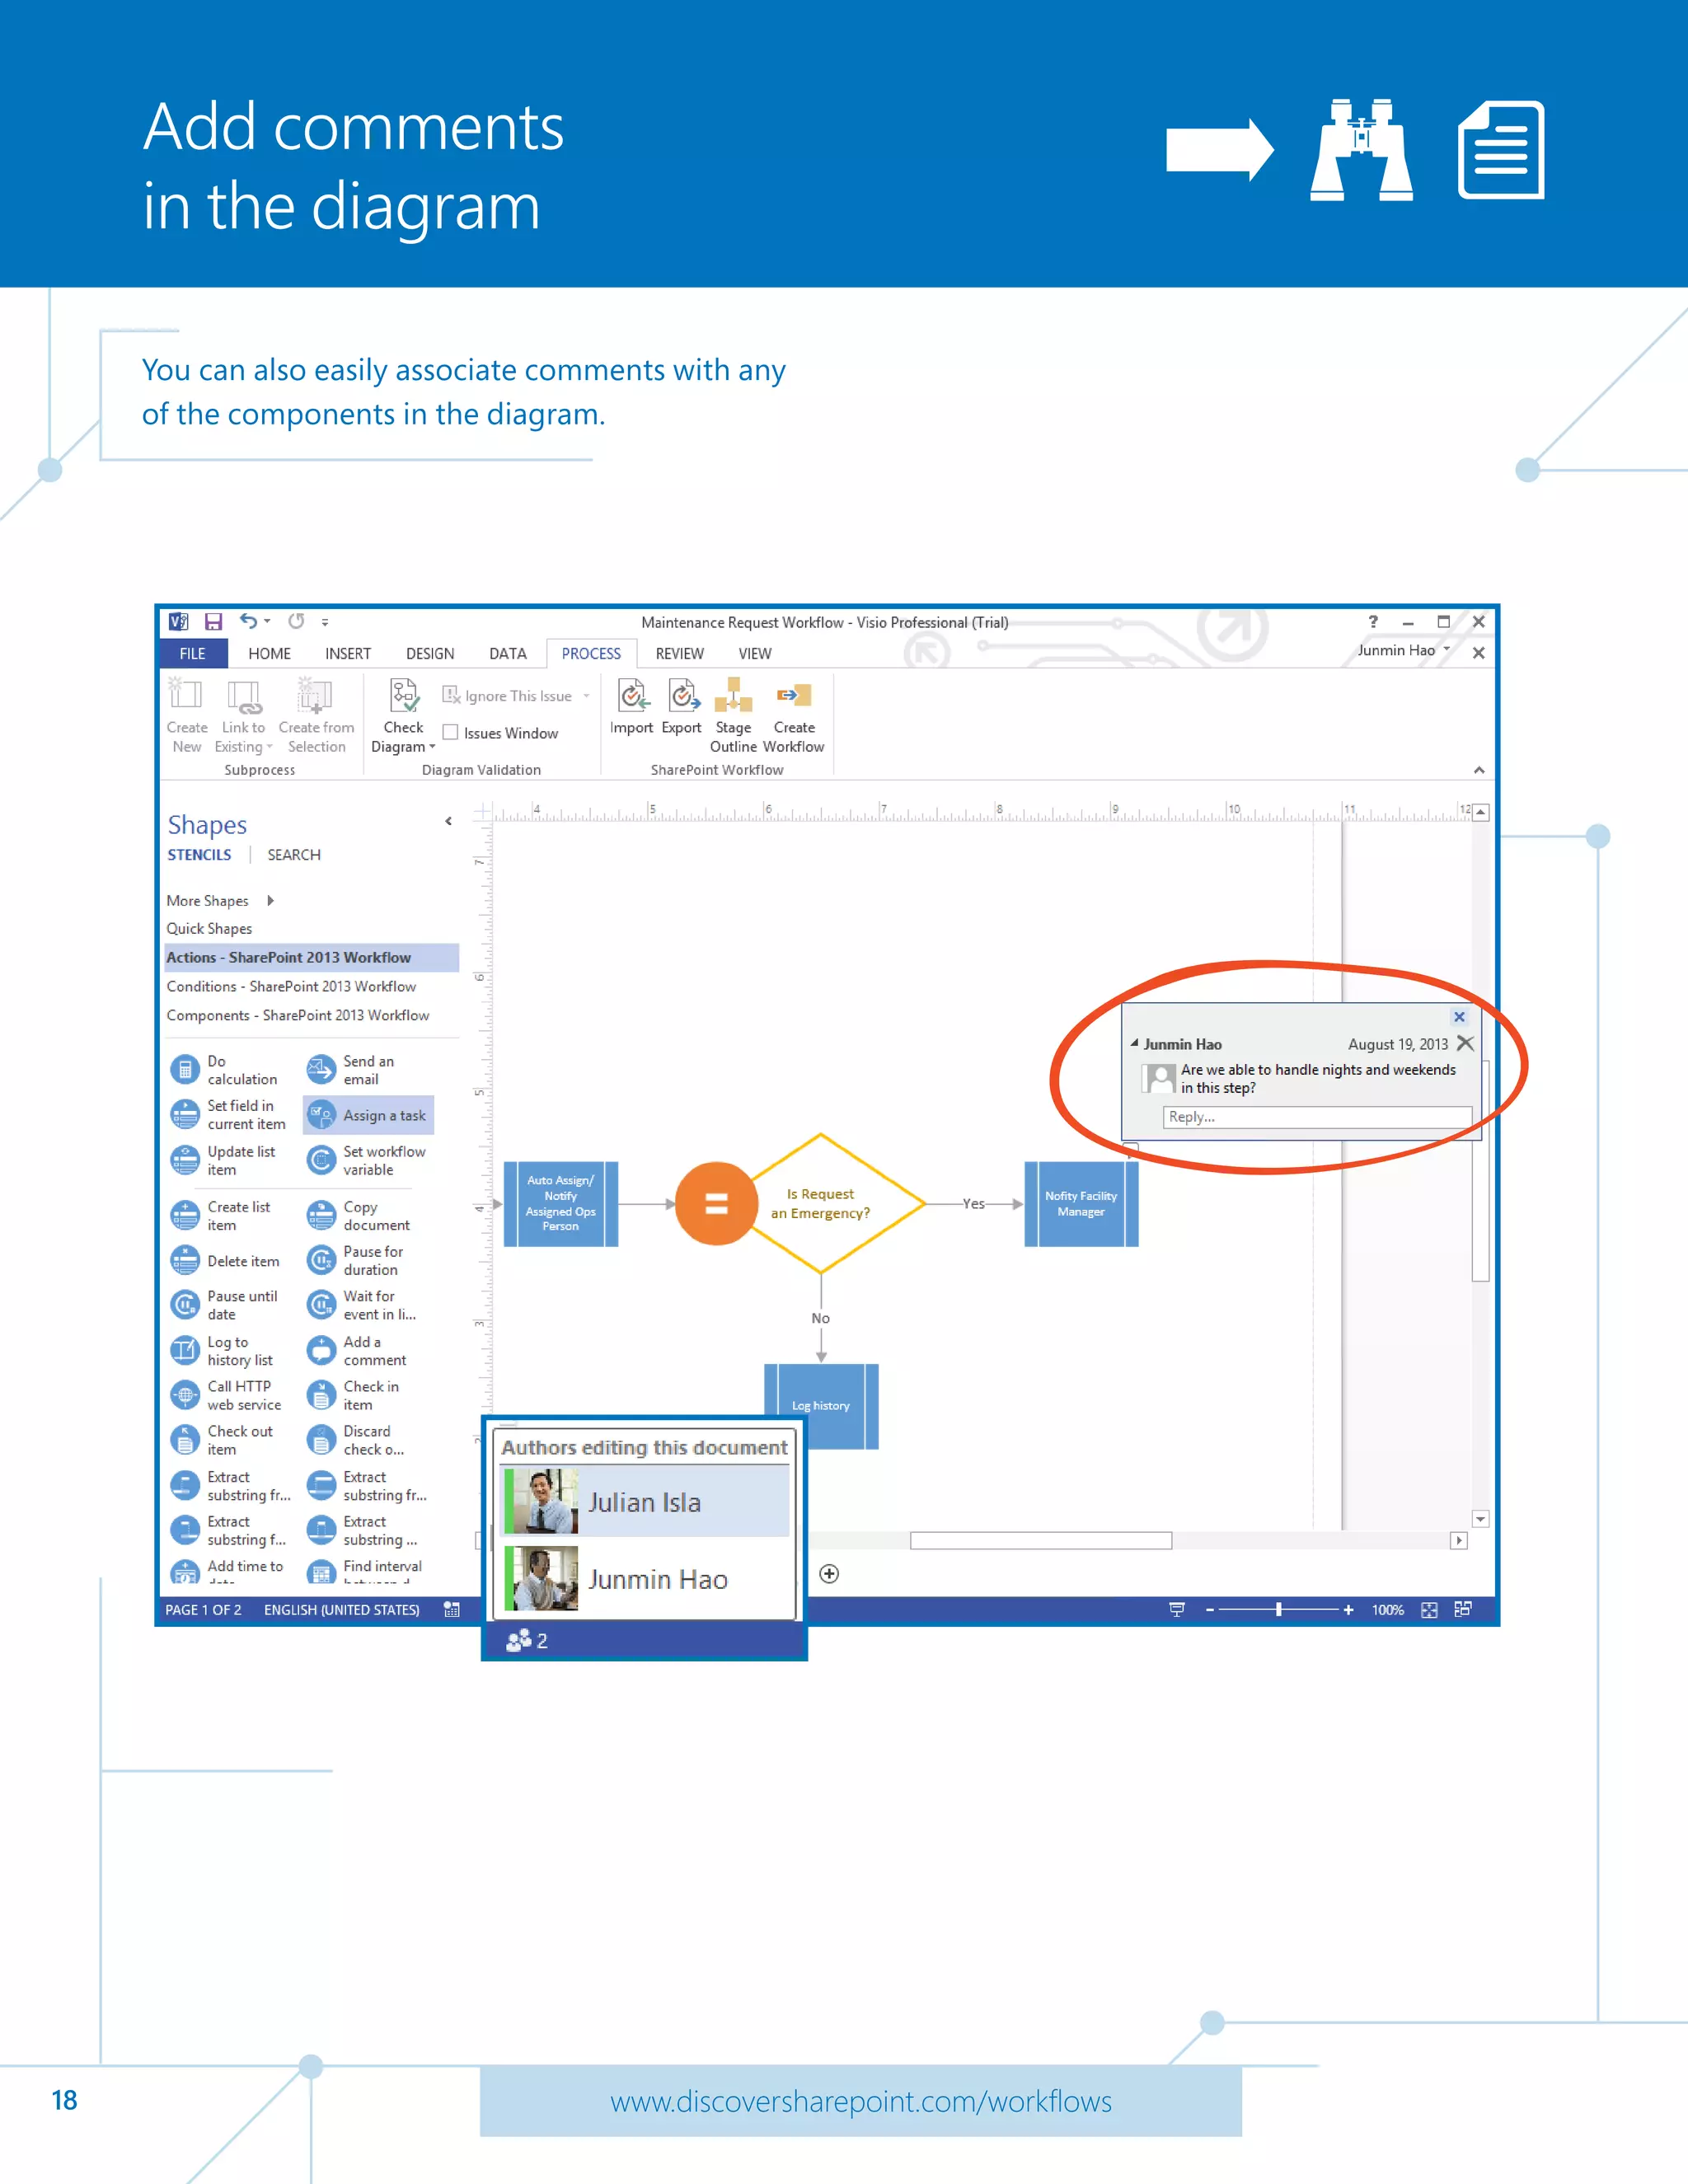Click the macro recording icon in status bar
The height and width of the screenshot is (2184, 1688).
click(x=452, y=1609)
